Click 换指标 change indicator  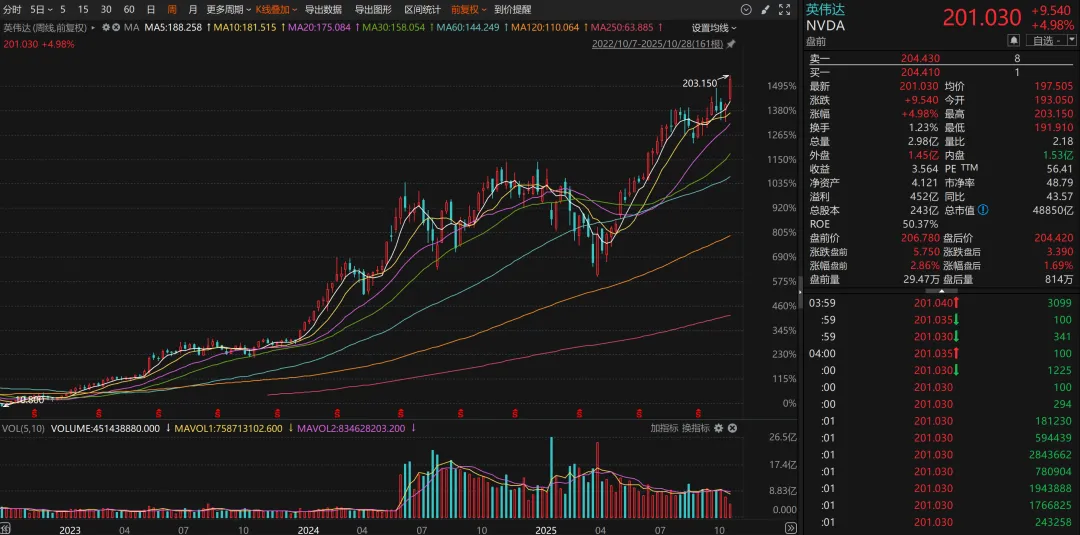(696, 428)
